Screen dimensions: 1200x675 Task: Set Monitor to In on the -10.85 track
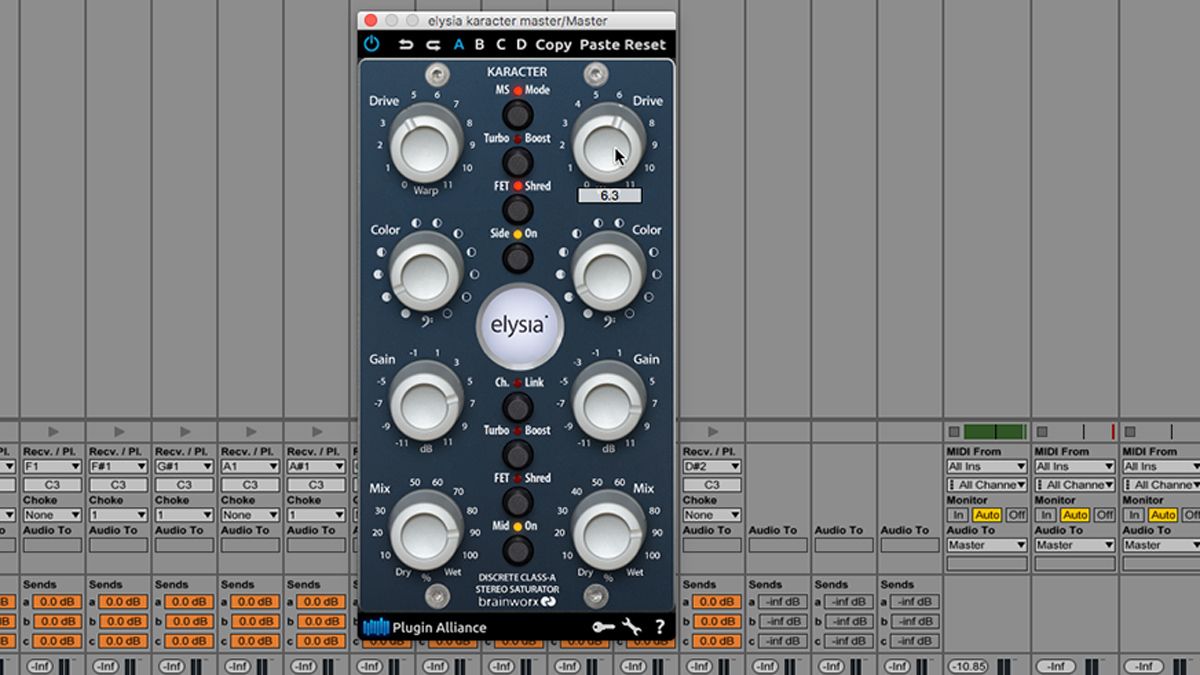click(958, 515)
